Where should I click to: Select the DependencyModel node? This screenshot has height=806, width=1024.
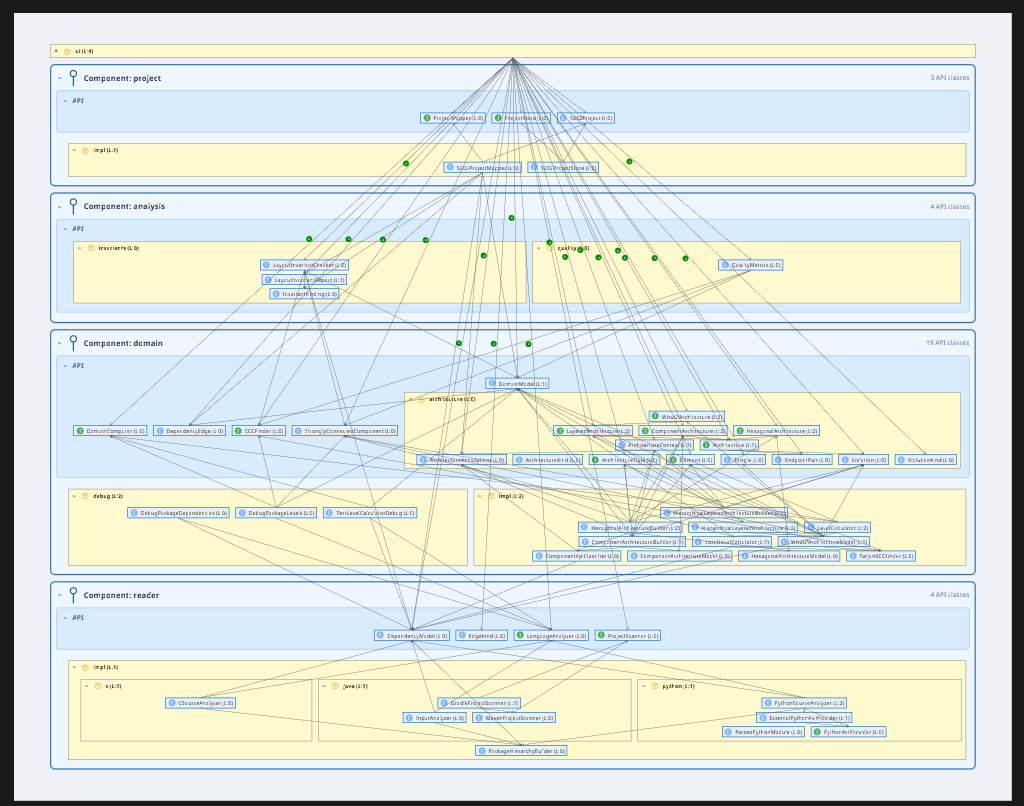click(412, 636)
